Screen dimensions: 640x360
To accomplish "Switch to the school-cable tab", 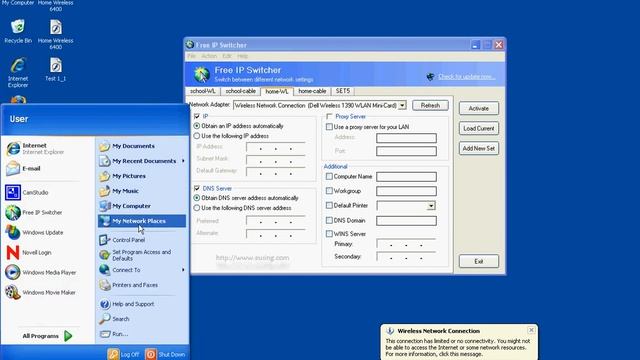I will 240,91.
